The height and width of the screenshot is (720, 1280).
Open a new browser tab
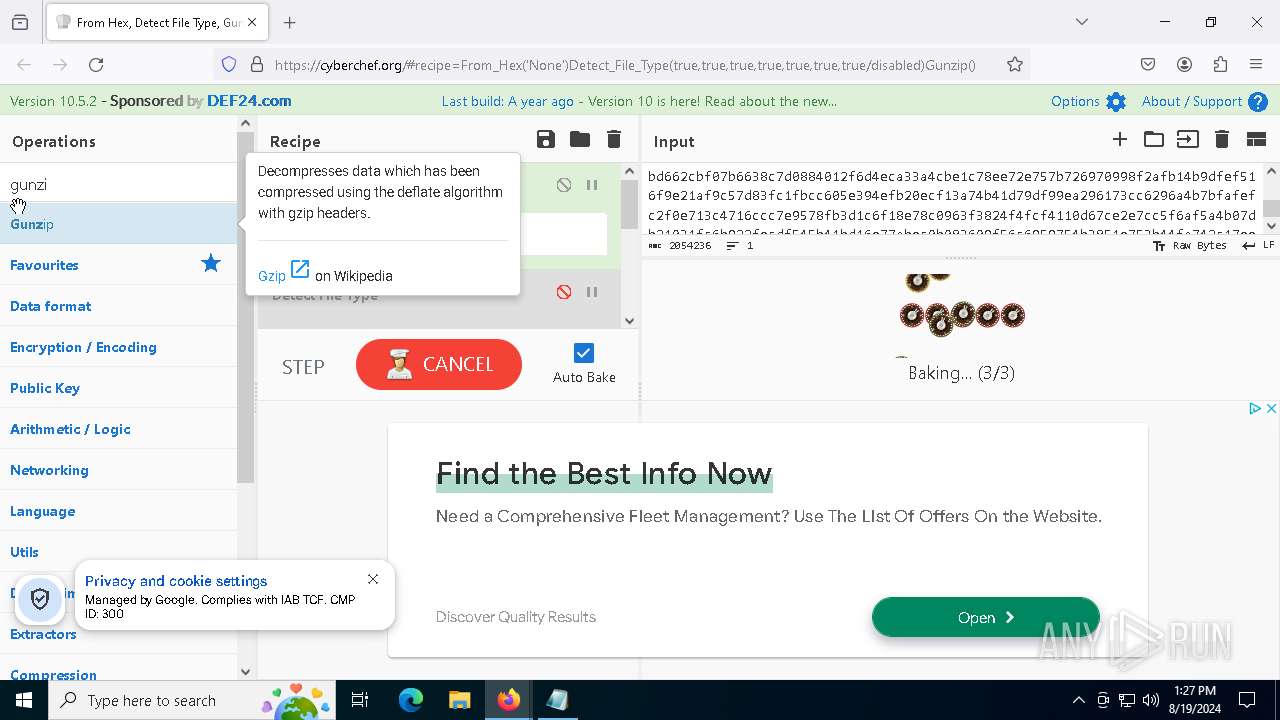[x=290, y=22]
